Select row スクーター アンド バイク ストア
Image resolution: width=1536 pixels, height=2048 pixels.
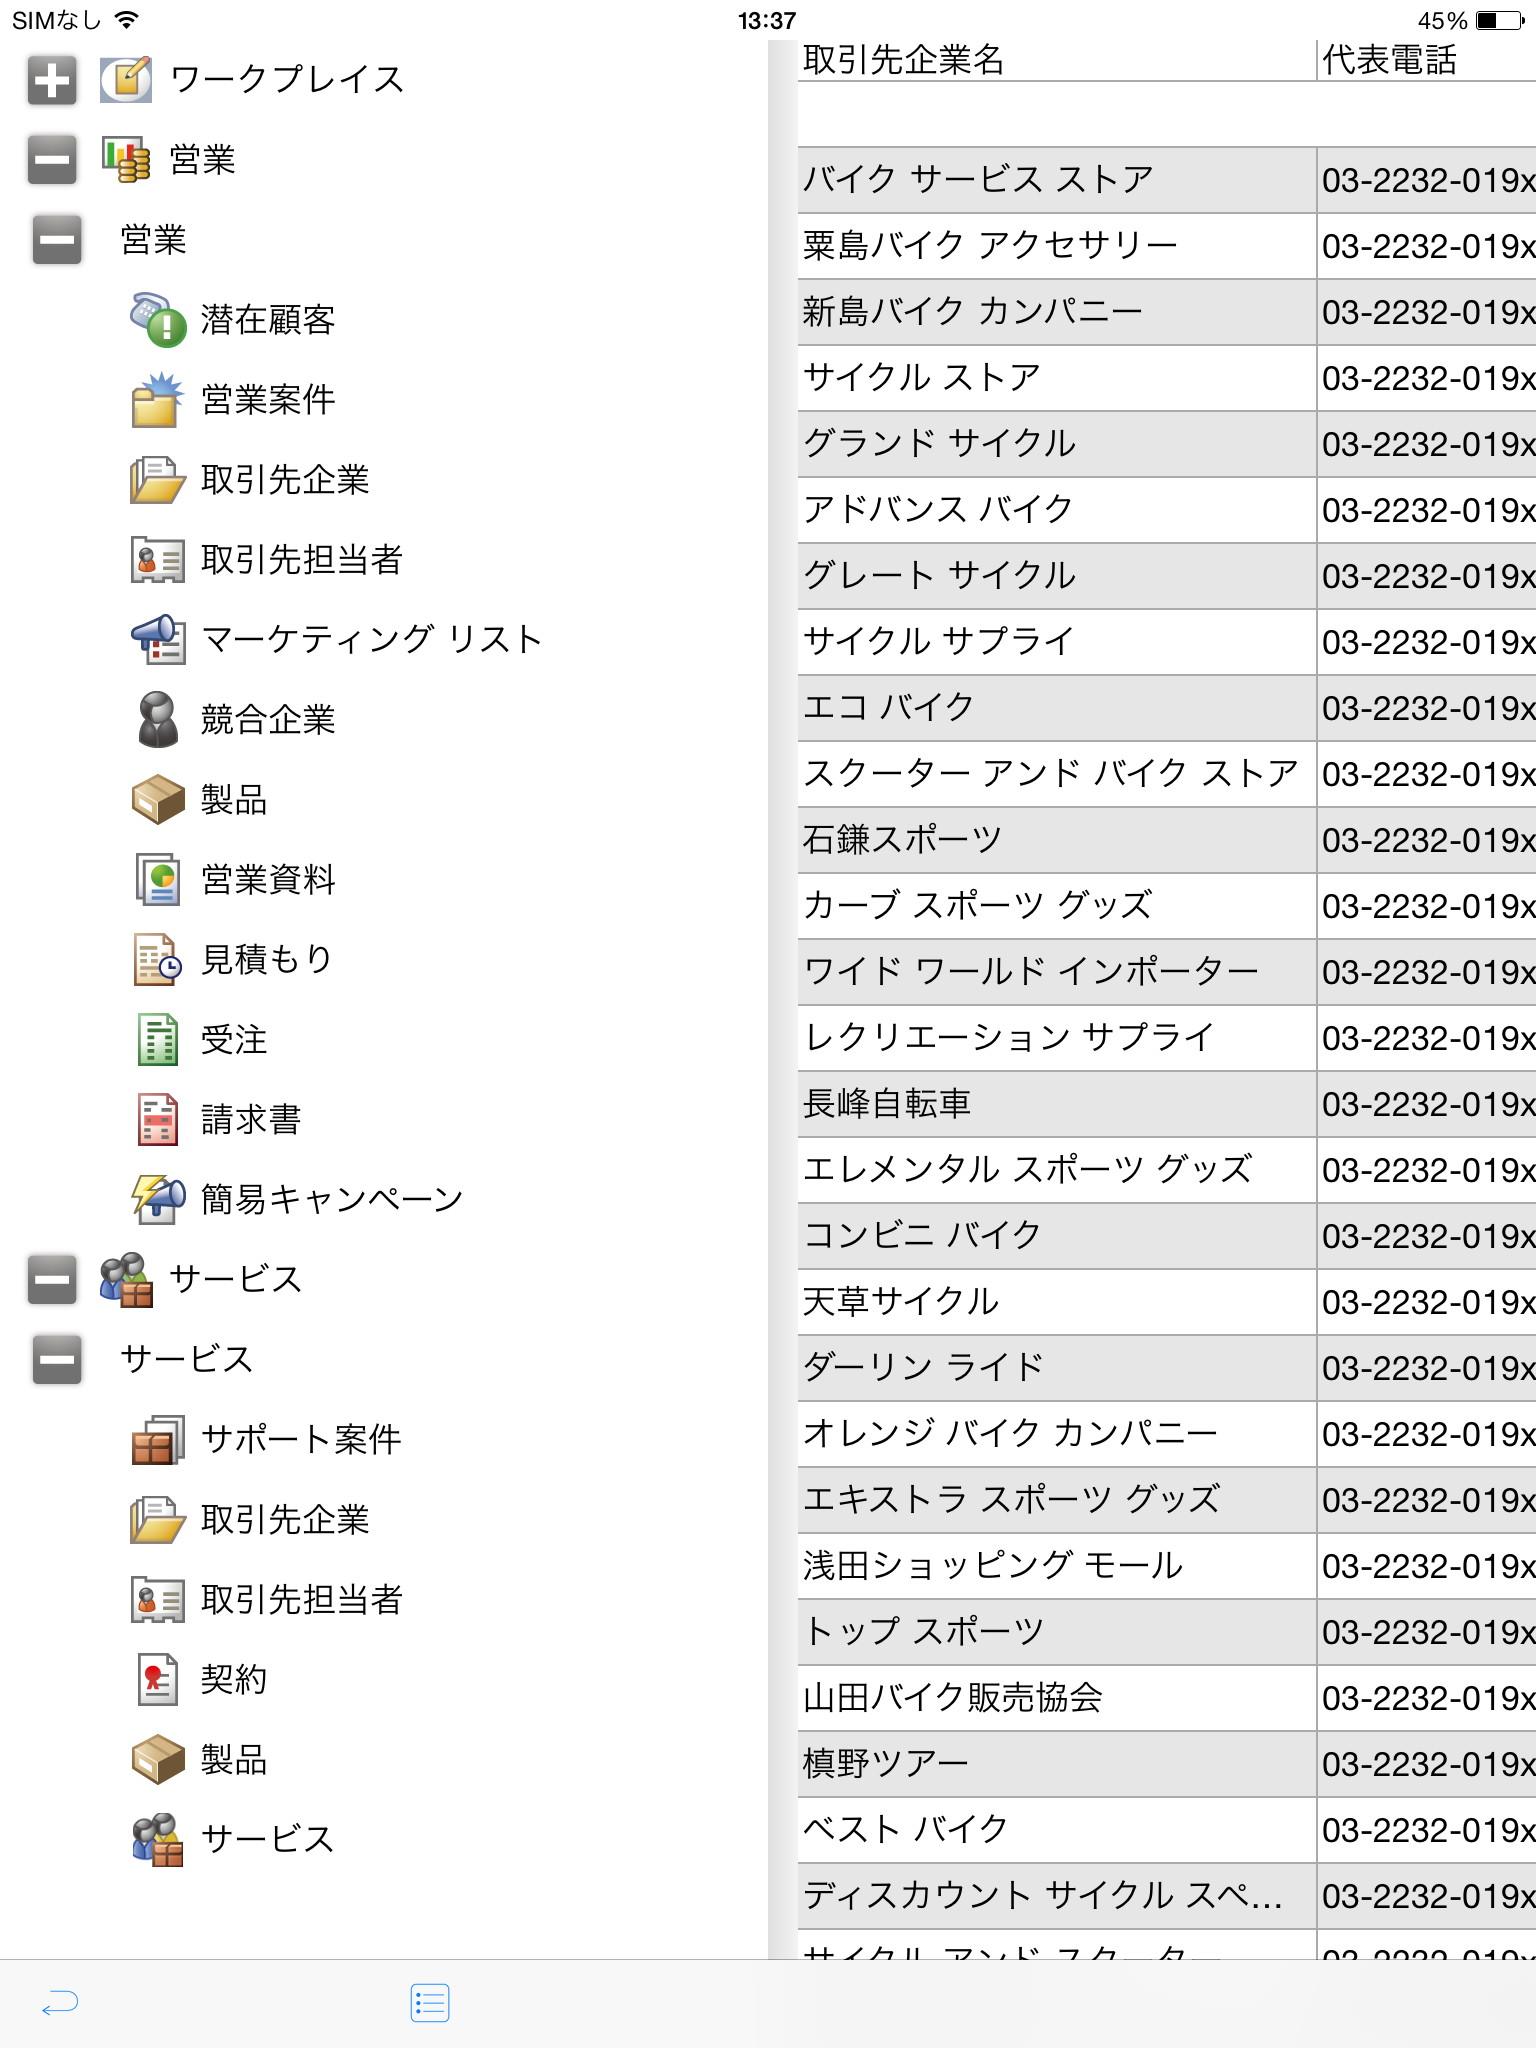[1167, 774]
